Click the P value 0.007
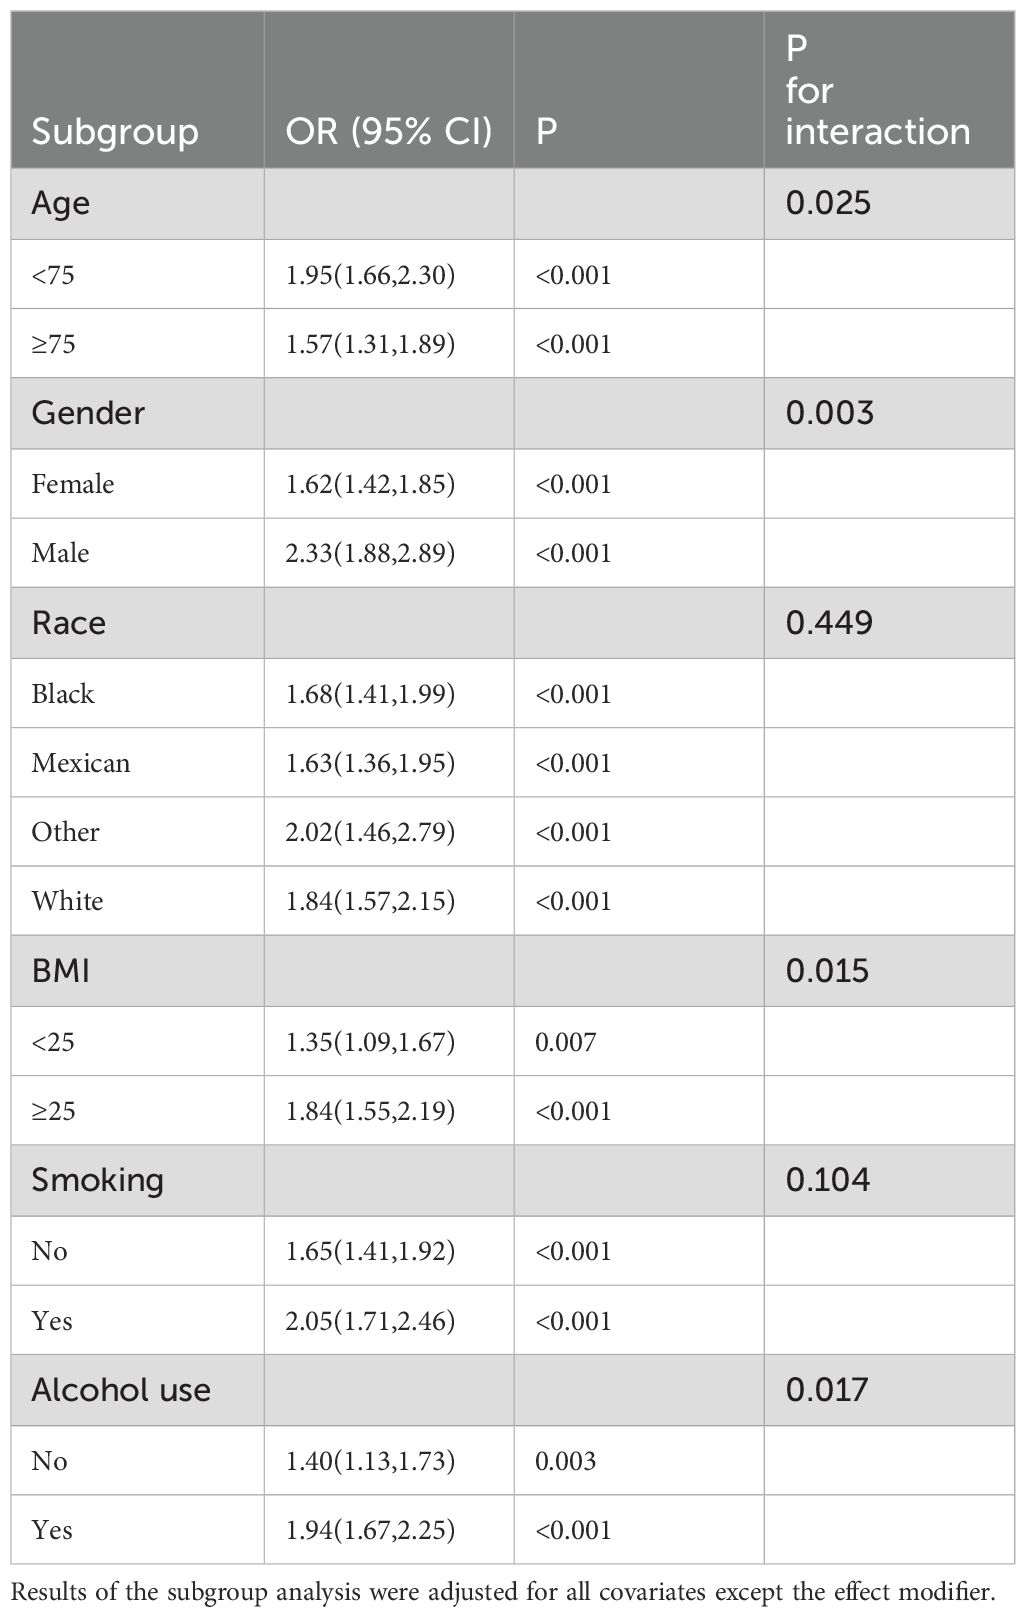Viewport: 1026px width, 1617px height. [565, 1042]
